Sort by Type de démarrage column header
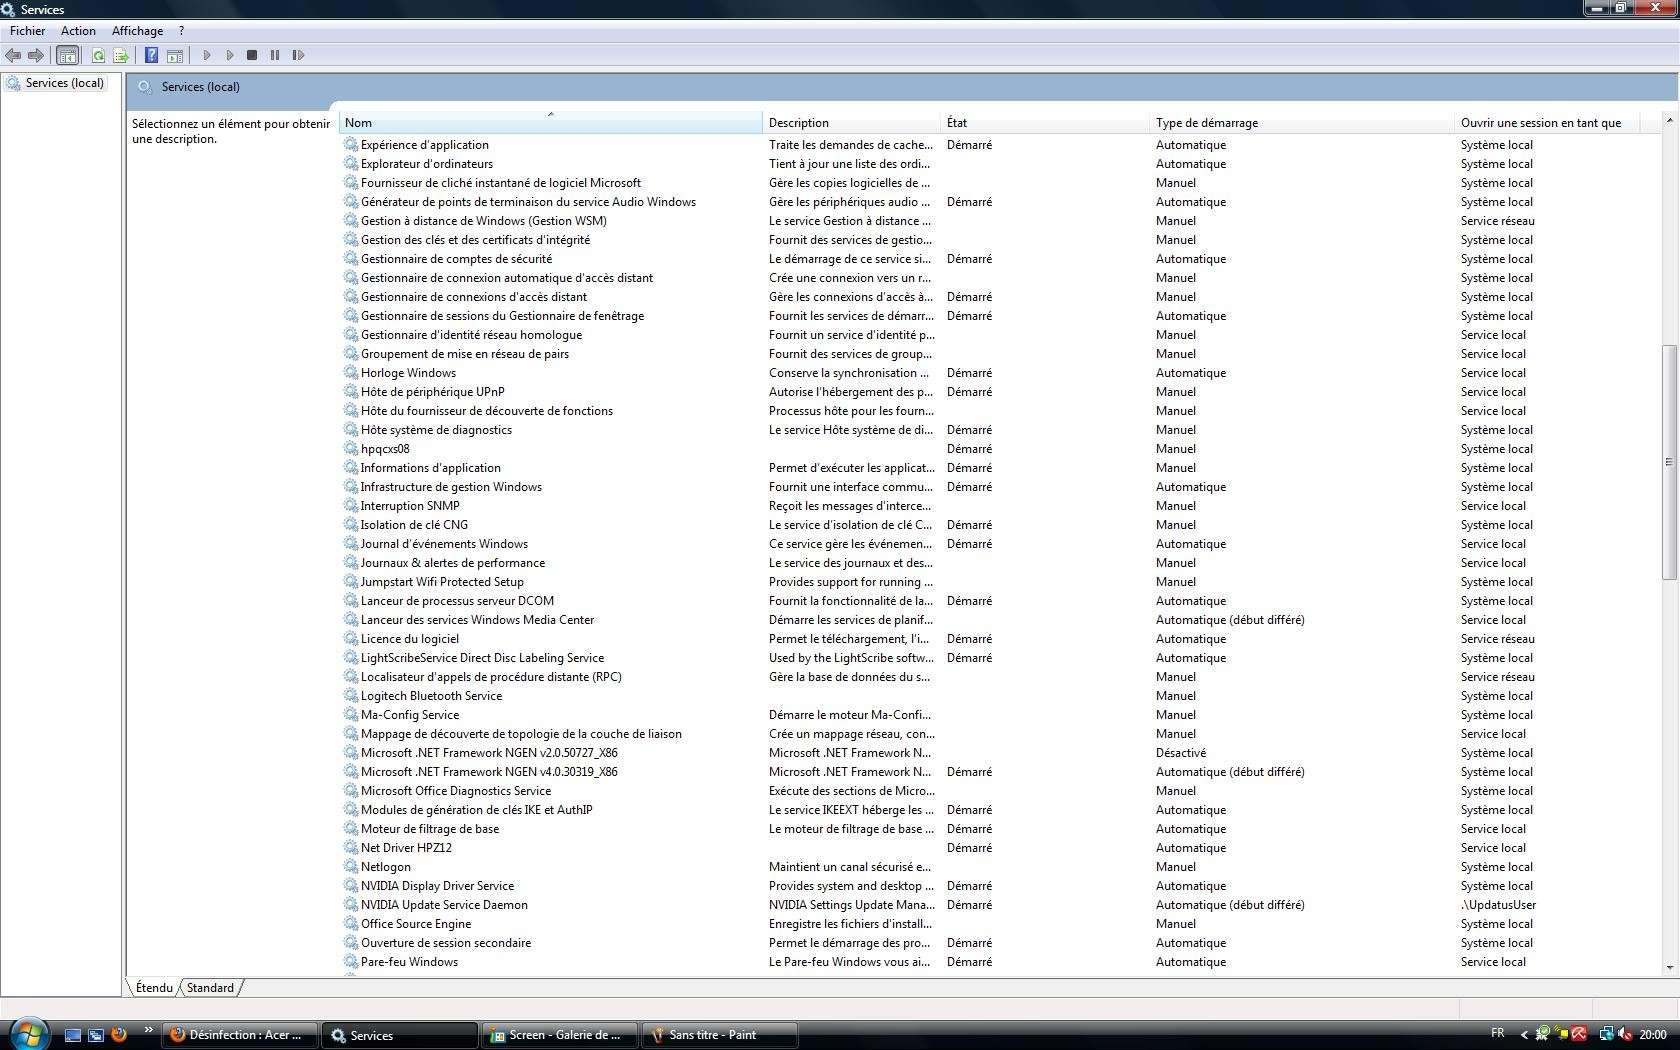The image size is (1680, 1050). point(1303,123)
